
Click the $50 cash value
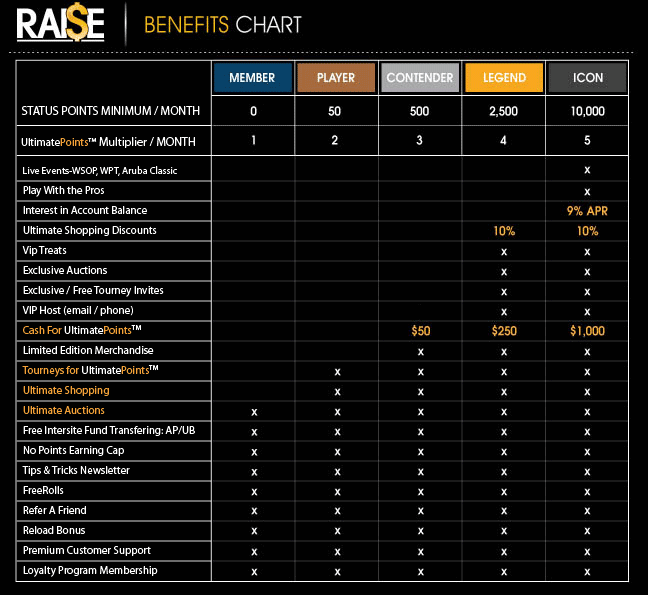click(x=421, y=331)
